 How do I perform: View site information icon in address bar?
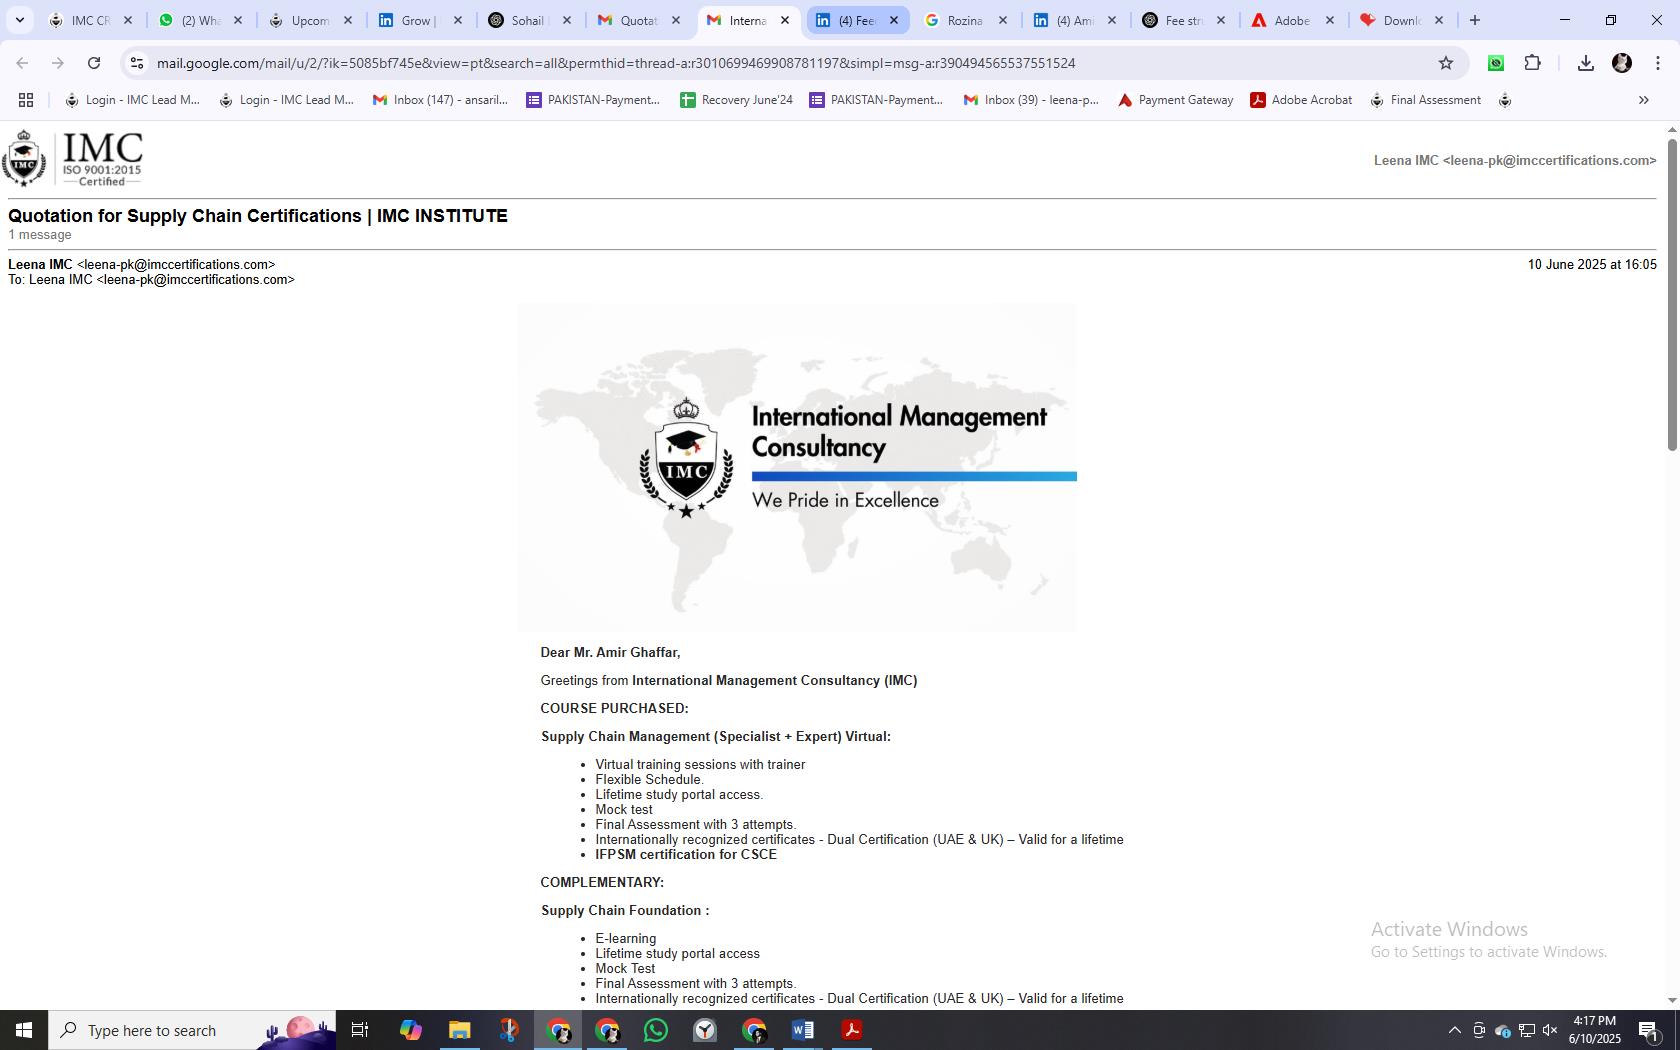(x=137, y=63)
